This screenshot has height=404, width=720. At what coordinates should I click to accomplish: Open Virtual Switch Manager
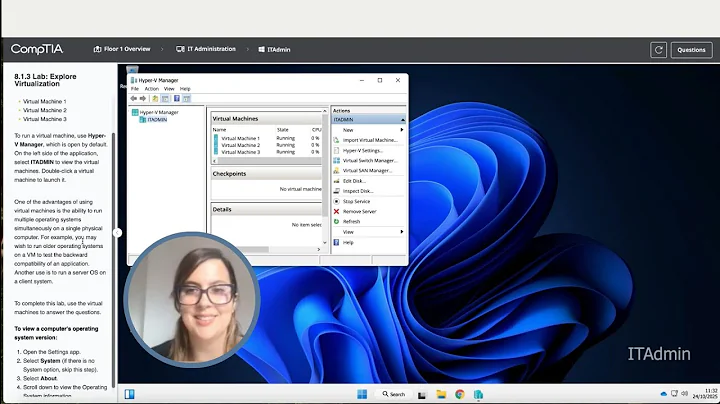(368, 161)
